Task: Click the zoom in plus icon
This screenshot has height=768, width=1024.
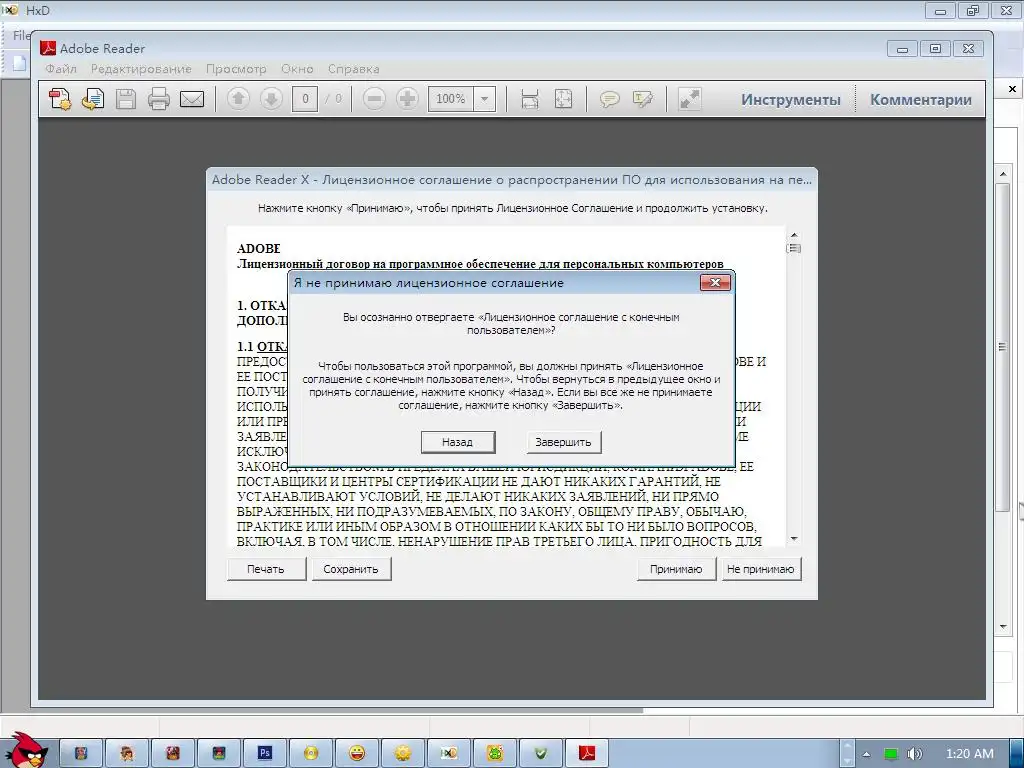Action: [407, 99]
